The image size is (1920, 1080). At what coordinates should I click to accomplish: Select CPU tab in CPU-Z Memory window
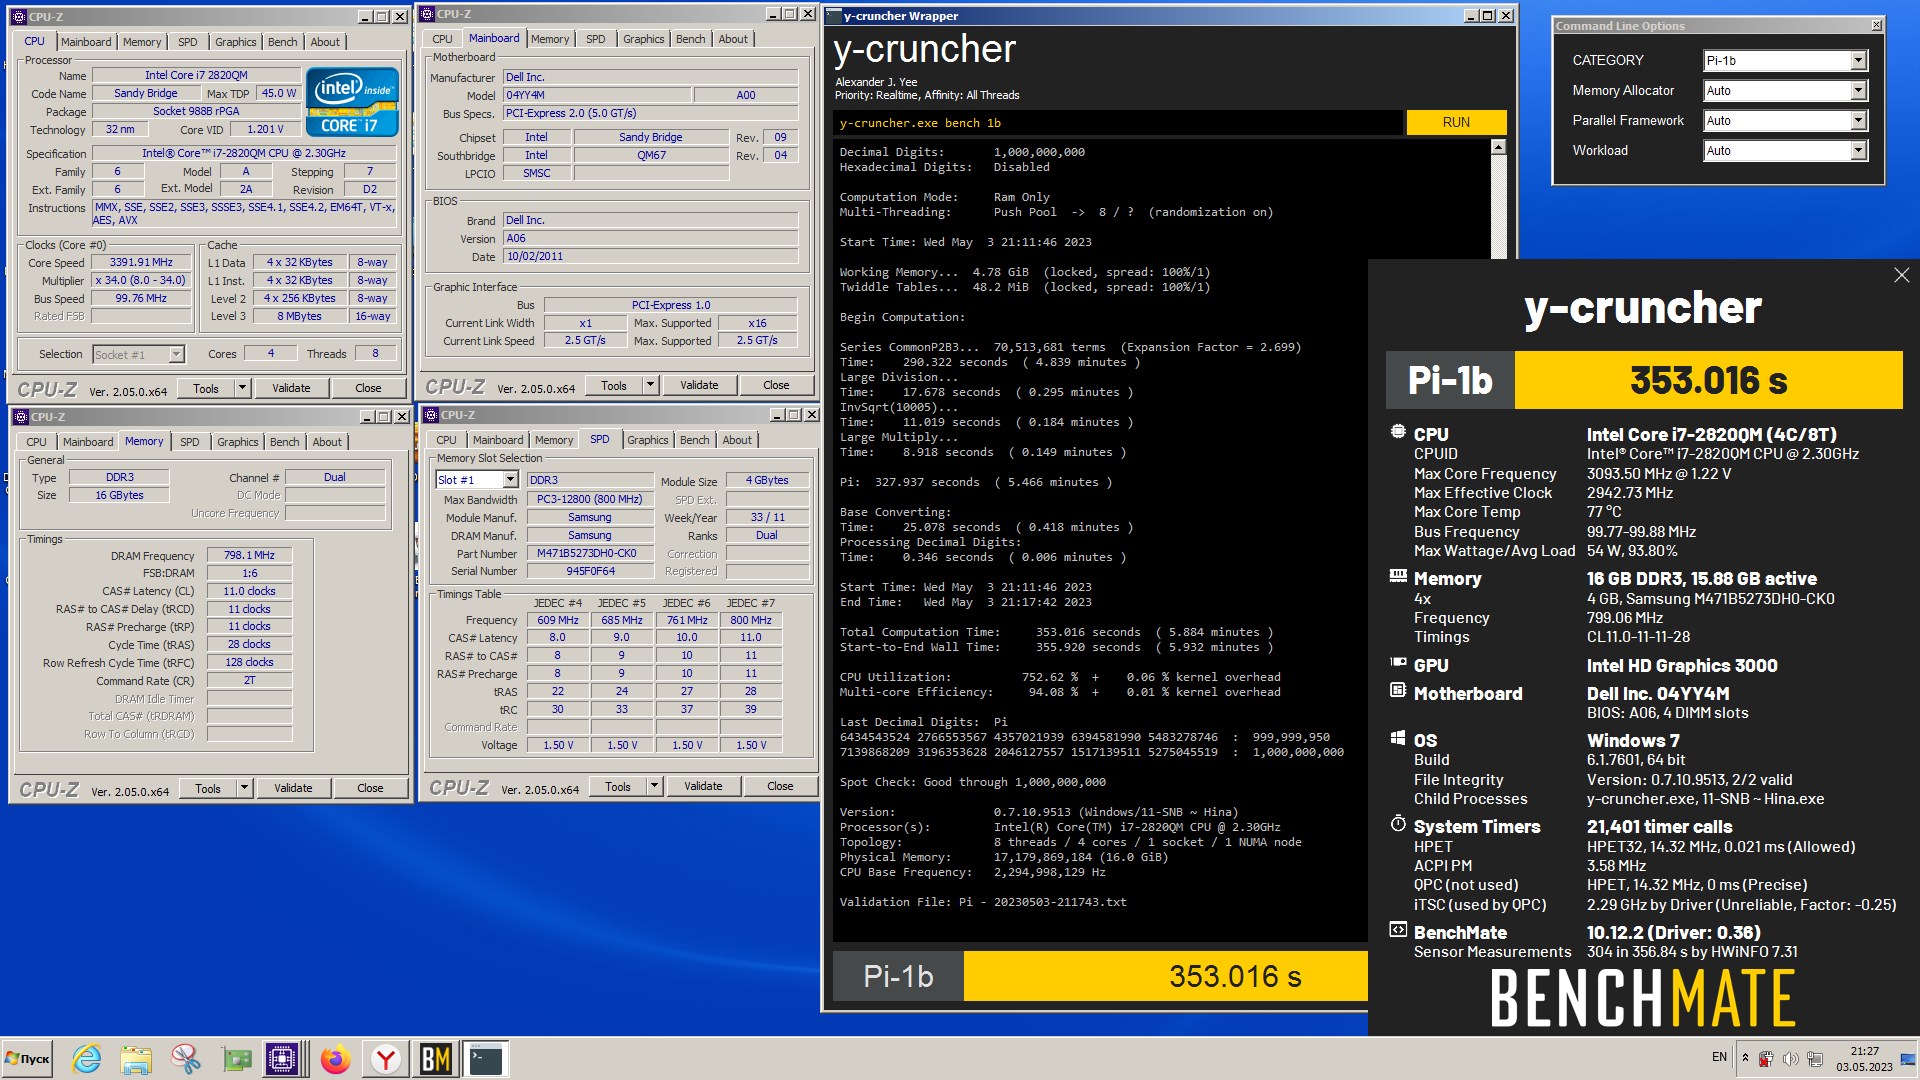(36, 442)
